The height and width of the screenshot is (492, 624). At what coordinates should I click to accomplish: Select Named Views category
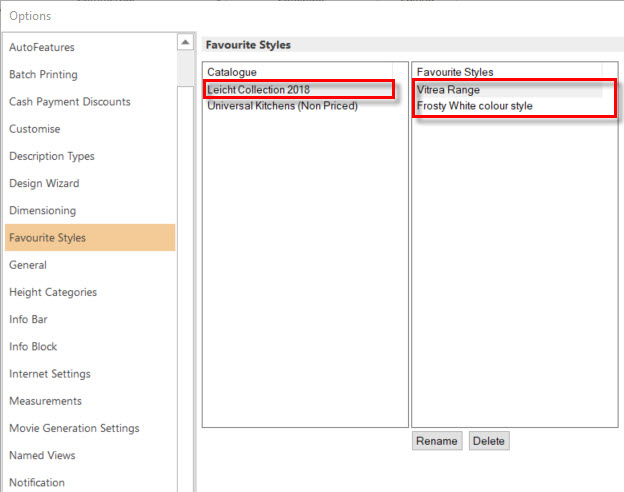point(90,455)
